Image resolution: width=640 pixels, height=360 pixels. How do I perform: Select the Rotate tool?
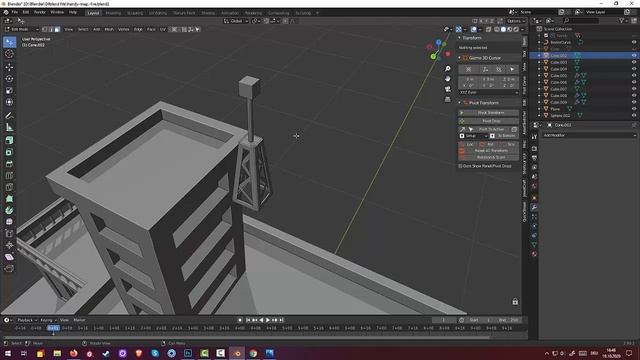tap(9, 79)
